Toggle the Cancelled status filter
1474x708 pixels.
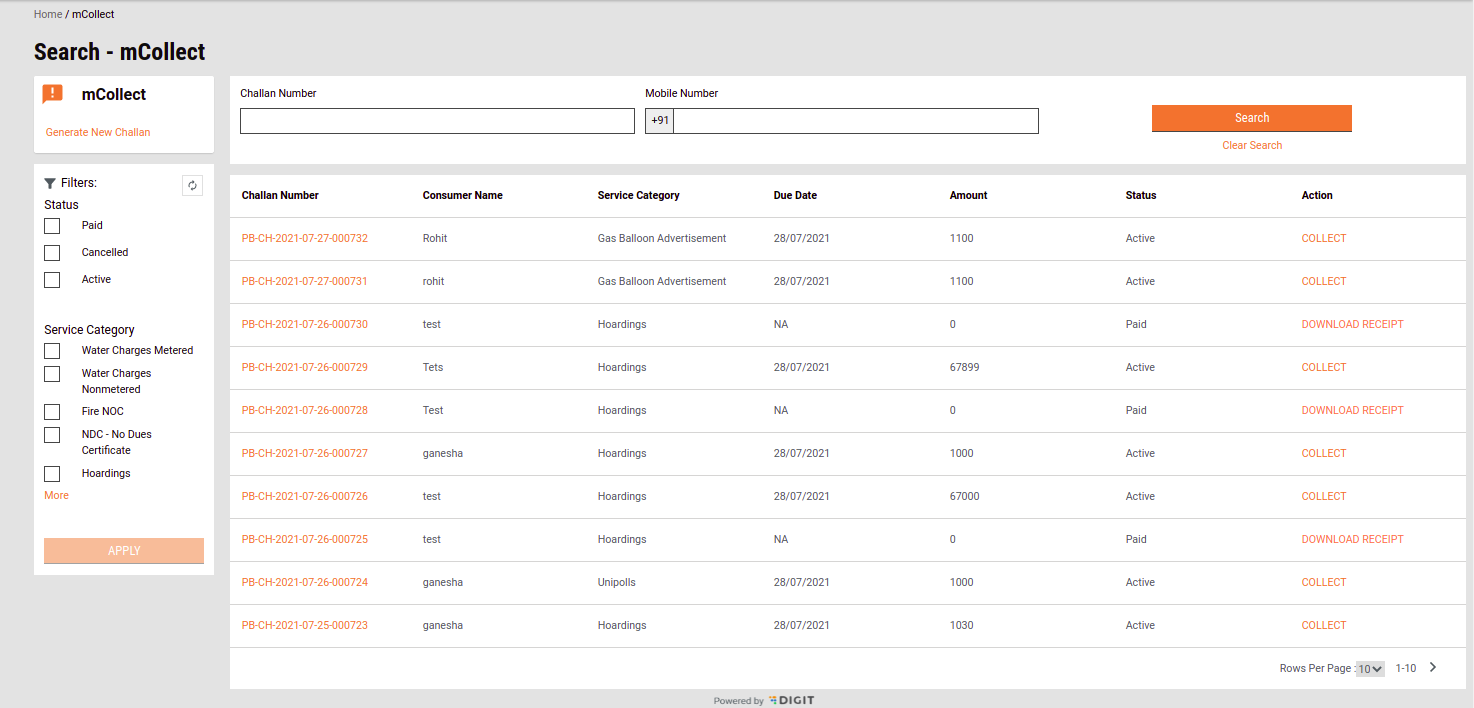coord(52,253)
